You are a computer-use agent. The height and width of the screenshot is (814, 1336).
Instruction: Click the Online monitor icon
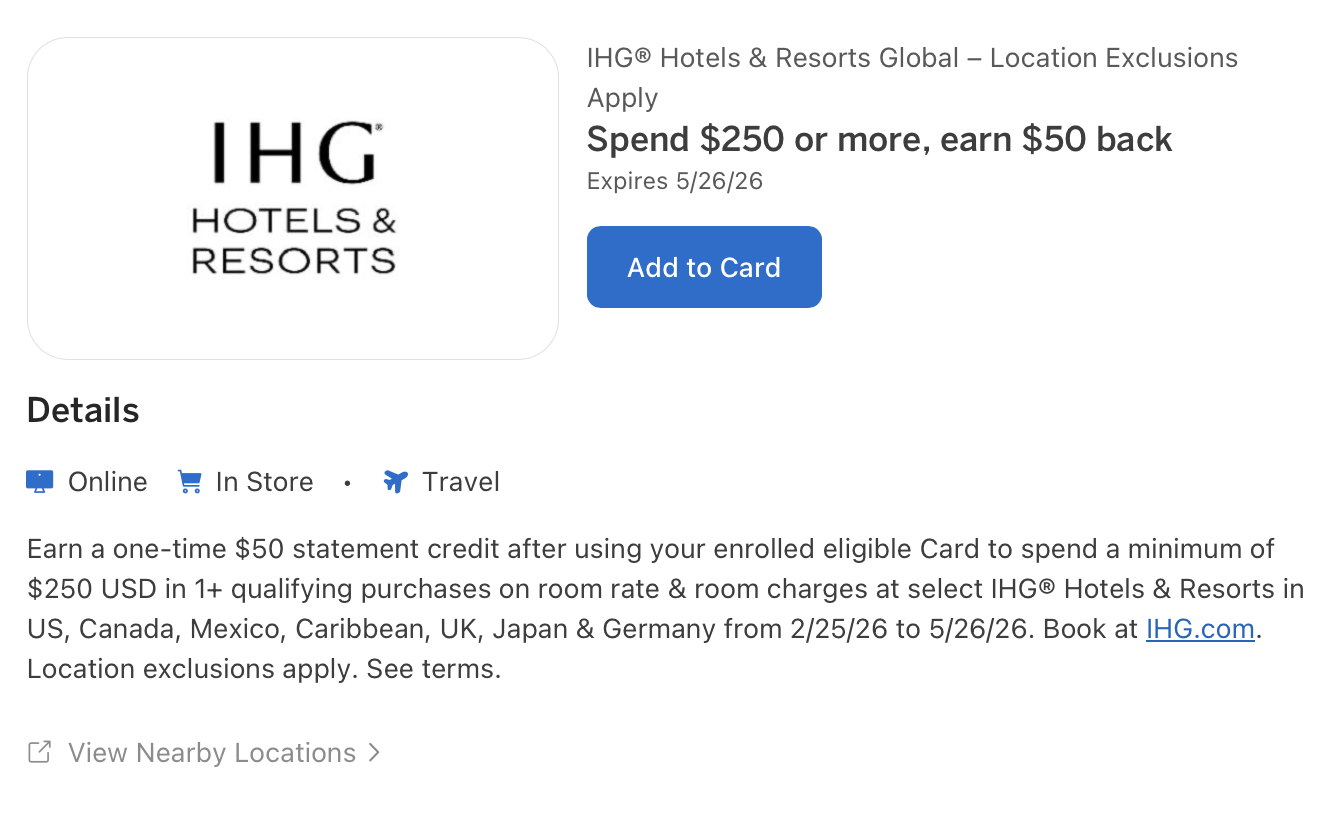tap(38, 481)
